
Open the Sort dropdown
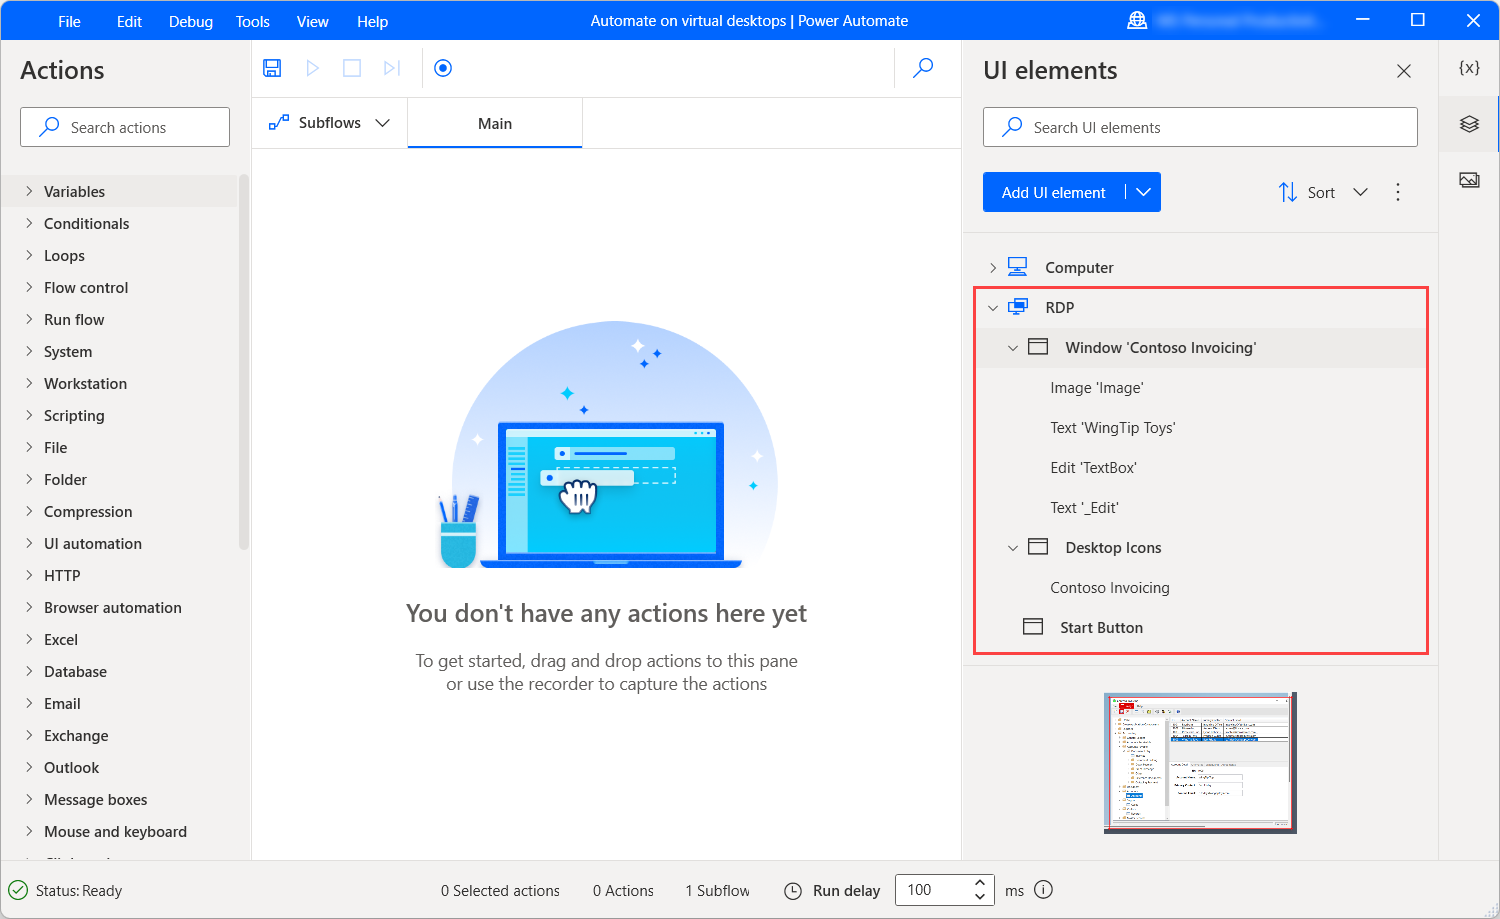tap(1323, 192)
